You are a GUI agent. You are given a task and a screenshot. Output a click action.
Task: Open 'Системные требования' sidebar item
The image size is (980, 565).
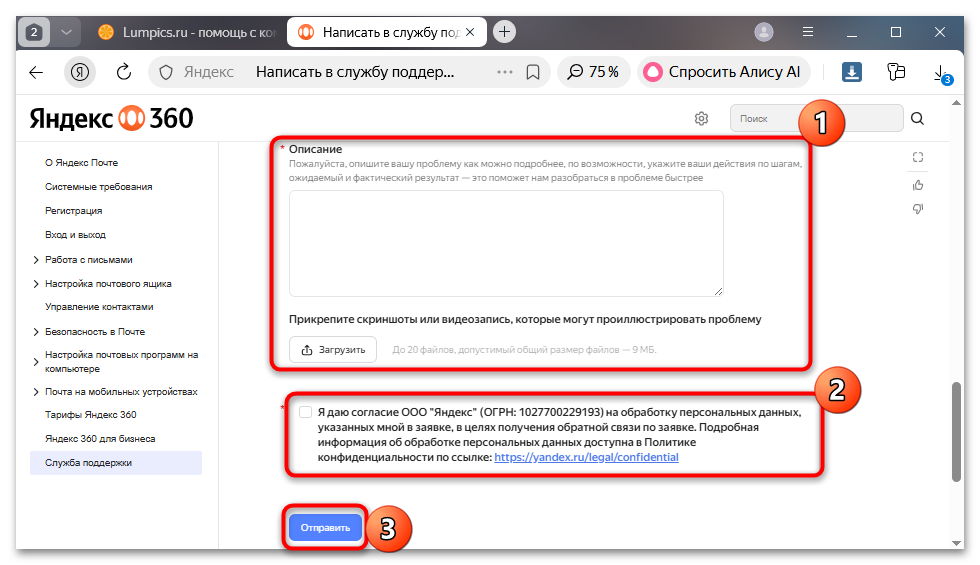[x=98, y=187]
